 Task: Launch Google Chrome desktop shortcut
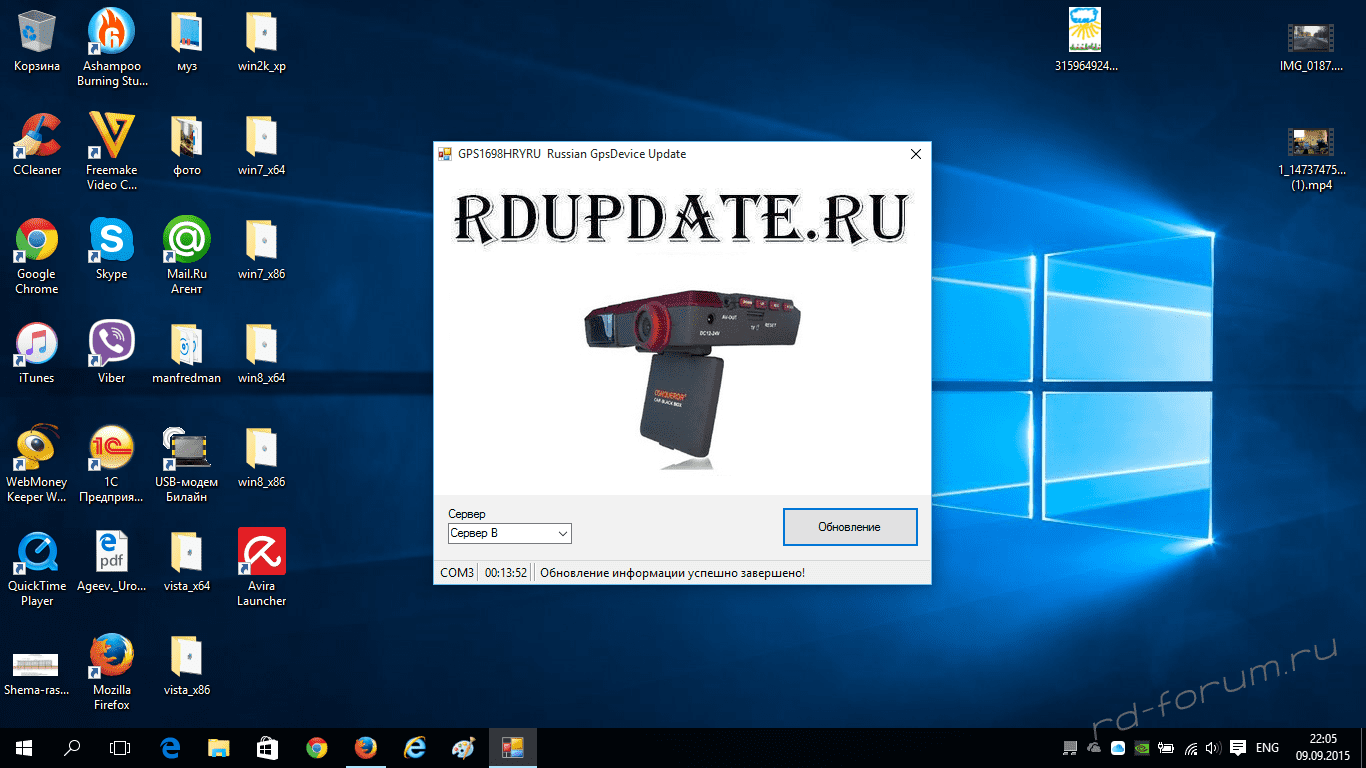[37, 241]
